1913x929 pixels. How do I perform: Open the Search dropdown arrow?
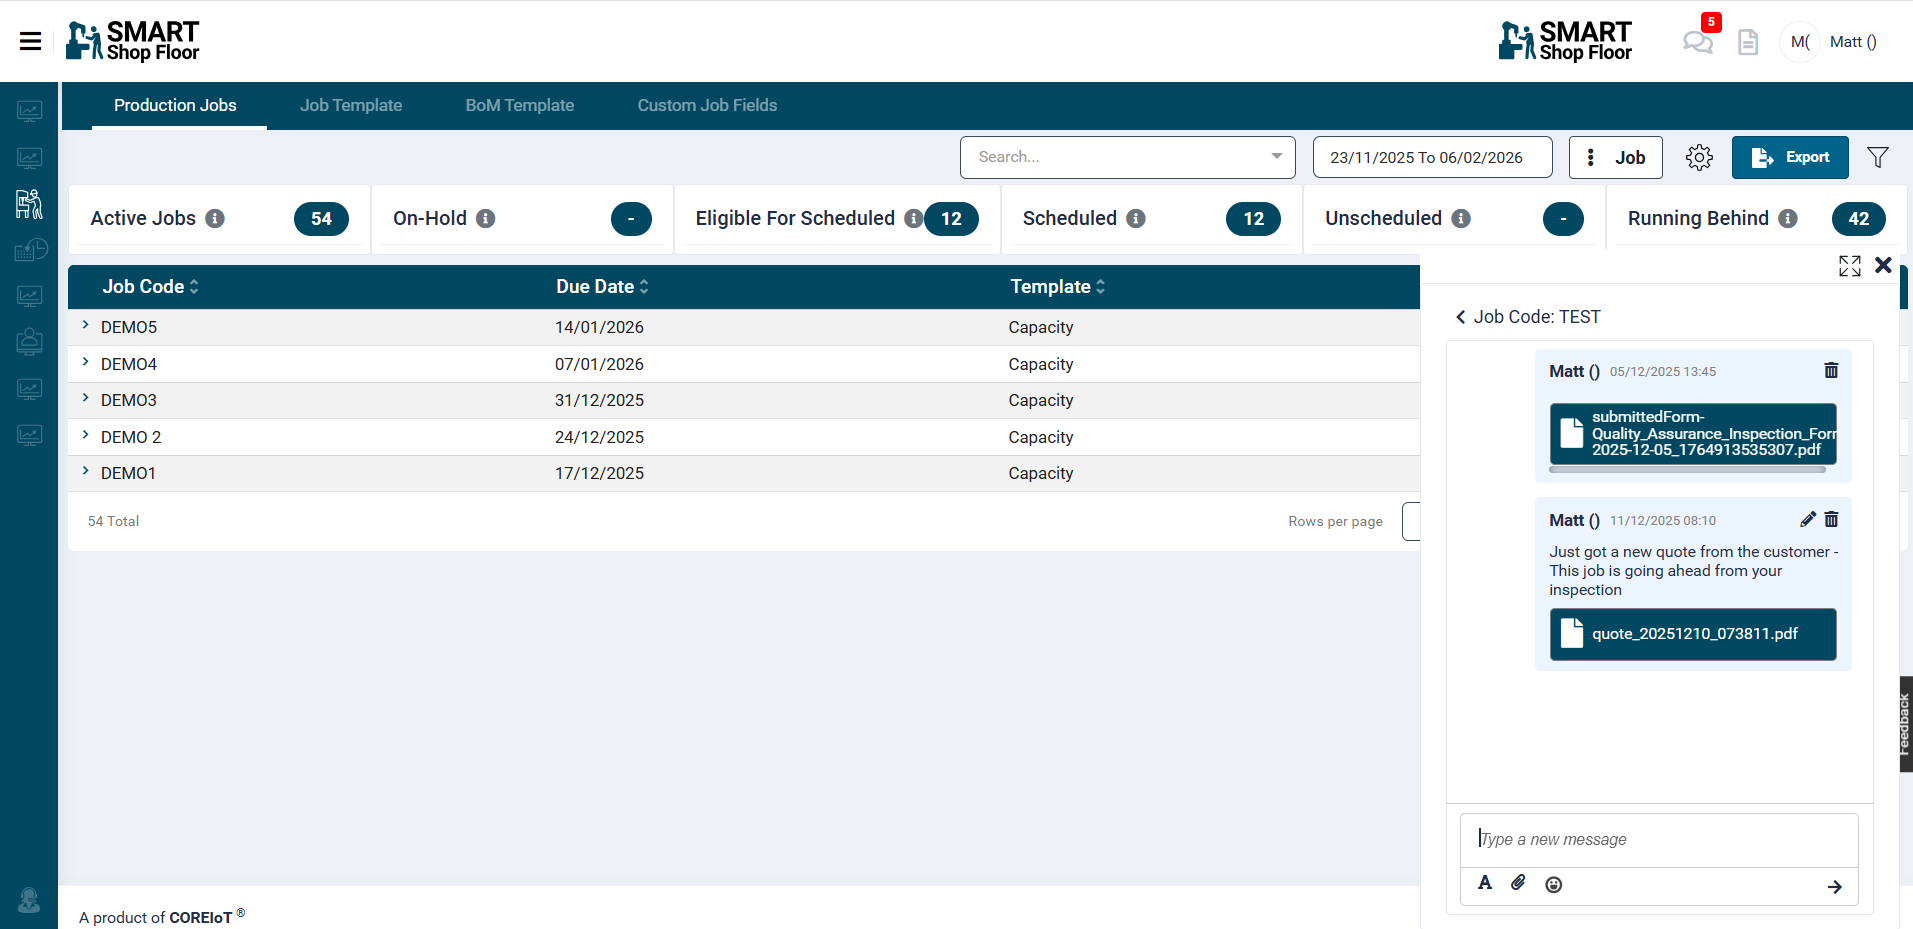click(1276, 157)
